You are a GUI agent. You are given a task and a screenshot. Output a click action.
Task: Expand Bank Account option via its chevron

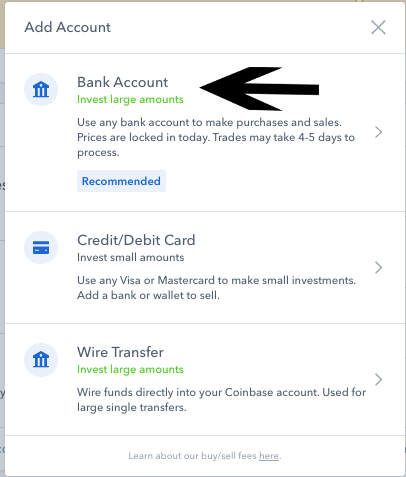pyautogui.click(x=378, y=132)
